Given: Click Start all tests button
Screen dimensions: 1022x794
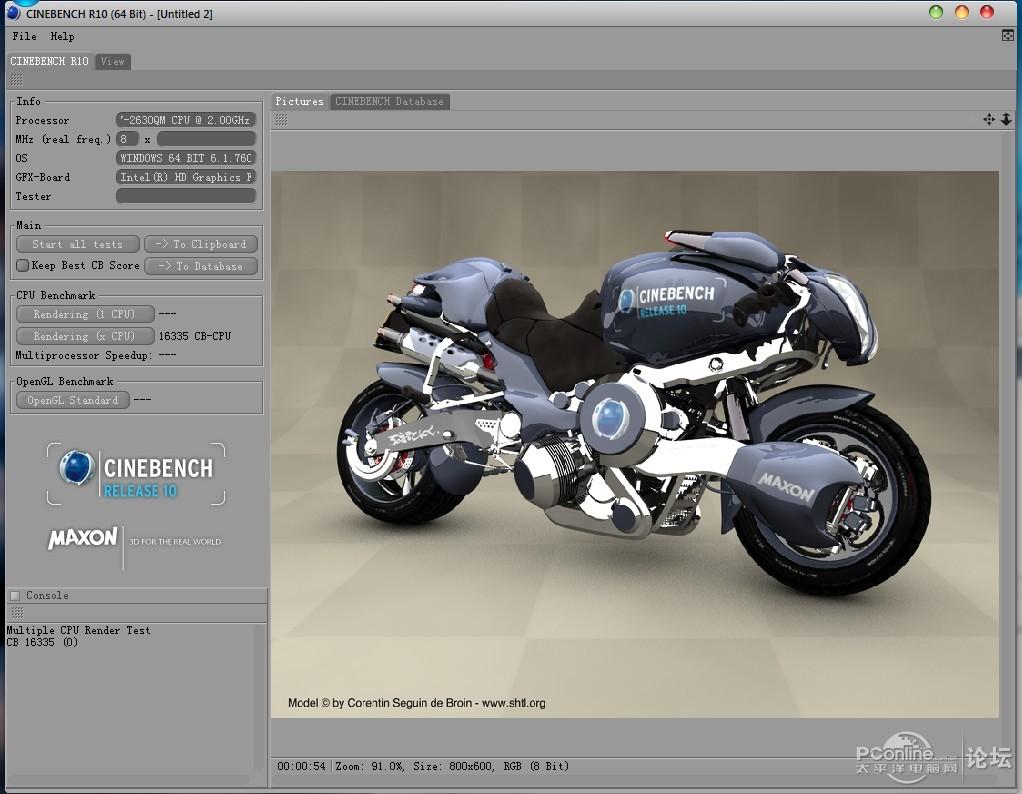Looking at the screenshot, I should coord(78,244).
